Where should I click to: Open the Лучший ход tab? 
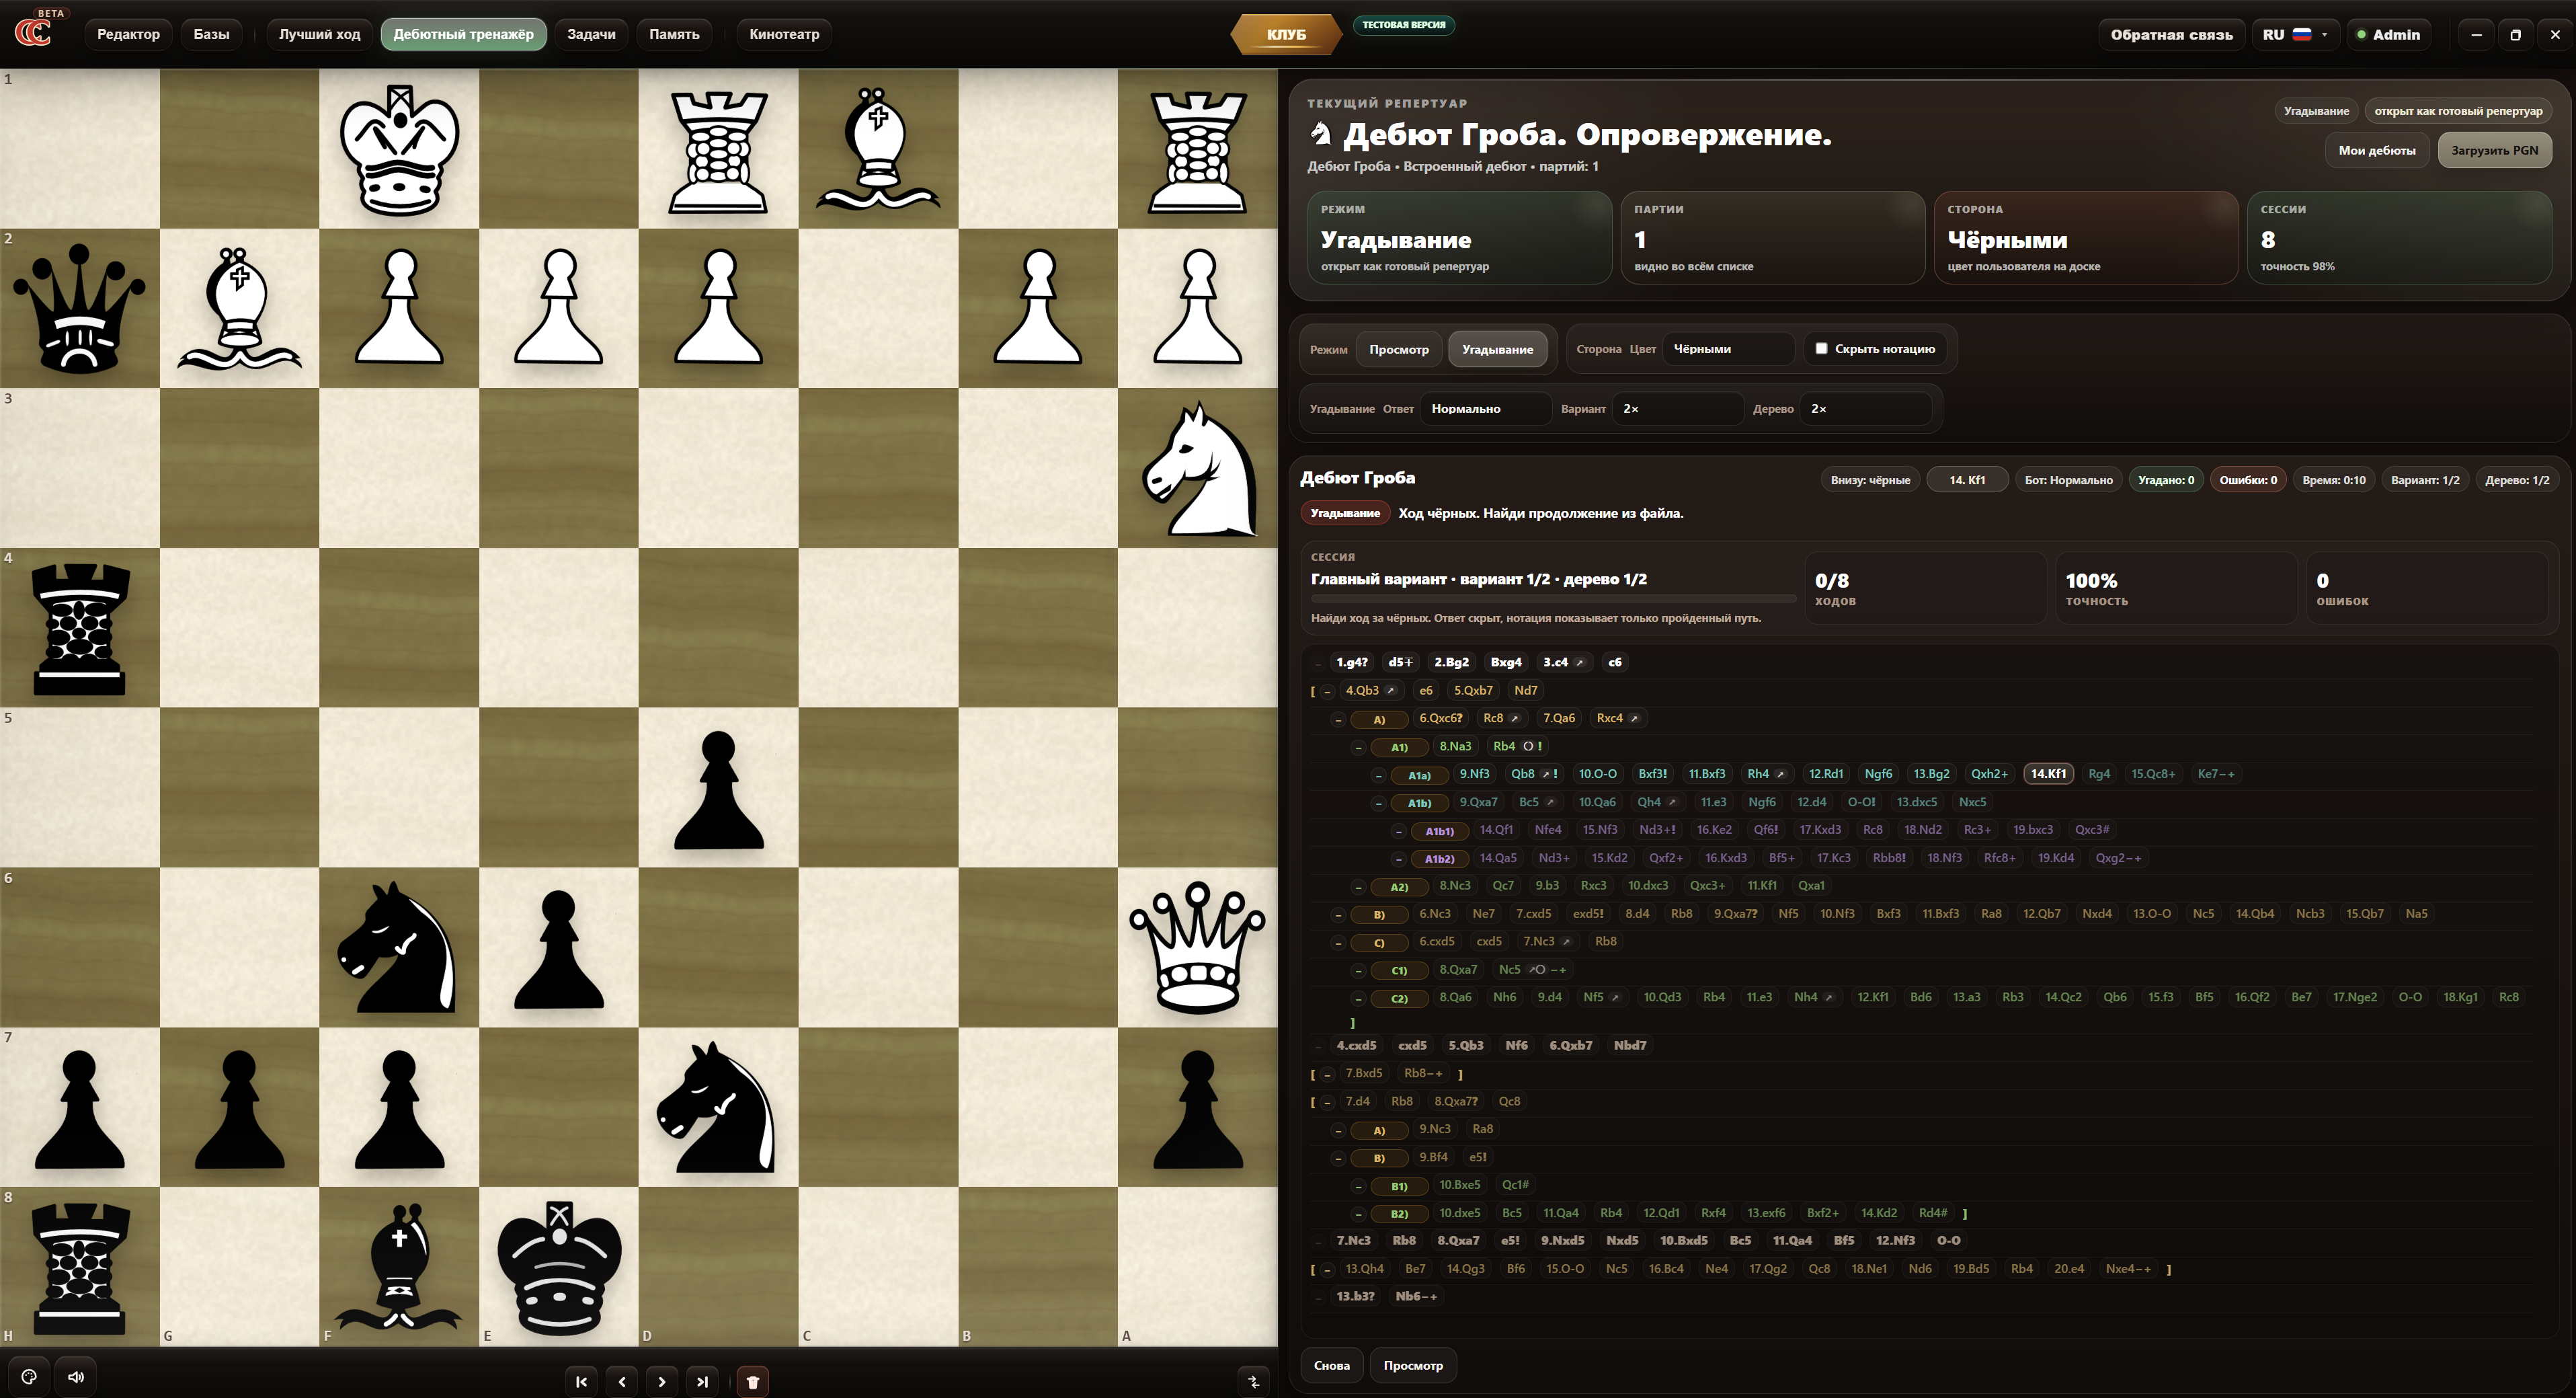click(319, 34)
